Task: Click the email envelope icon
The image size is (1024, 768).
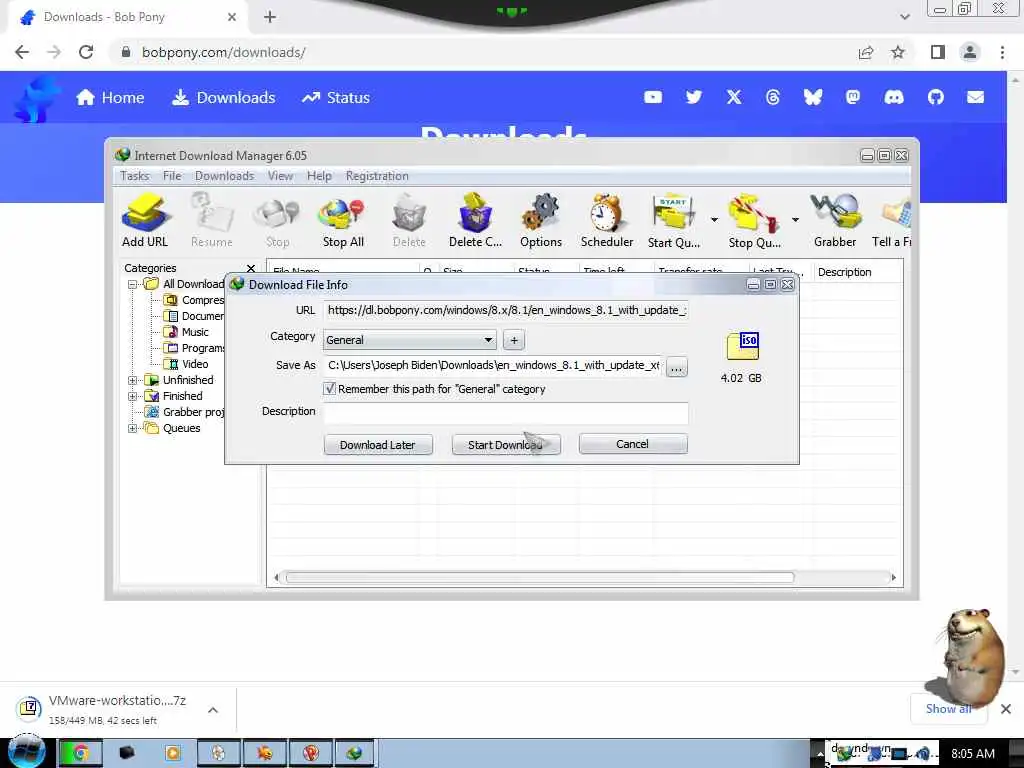Action: (x=976, y=97)
